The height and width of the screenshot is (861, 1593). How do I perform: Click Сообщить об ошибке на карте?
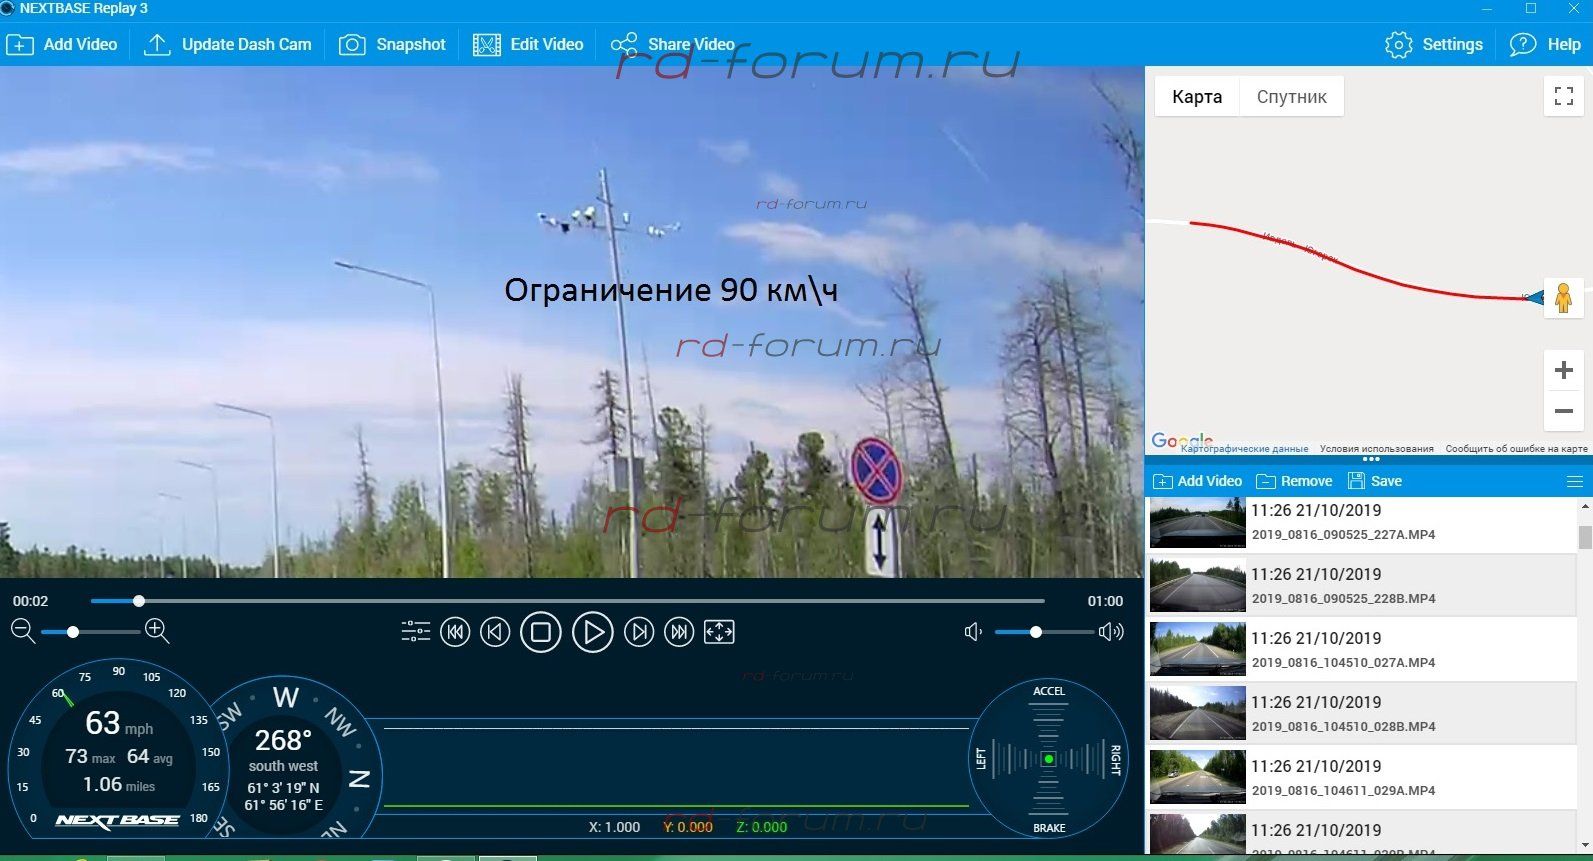1516,449
